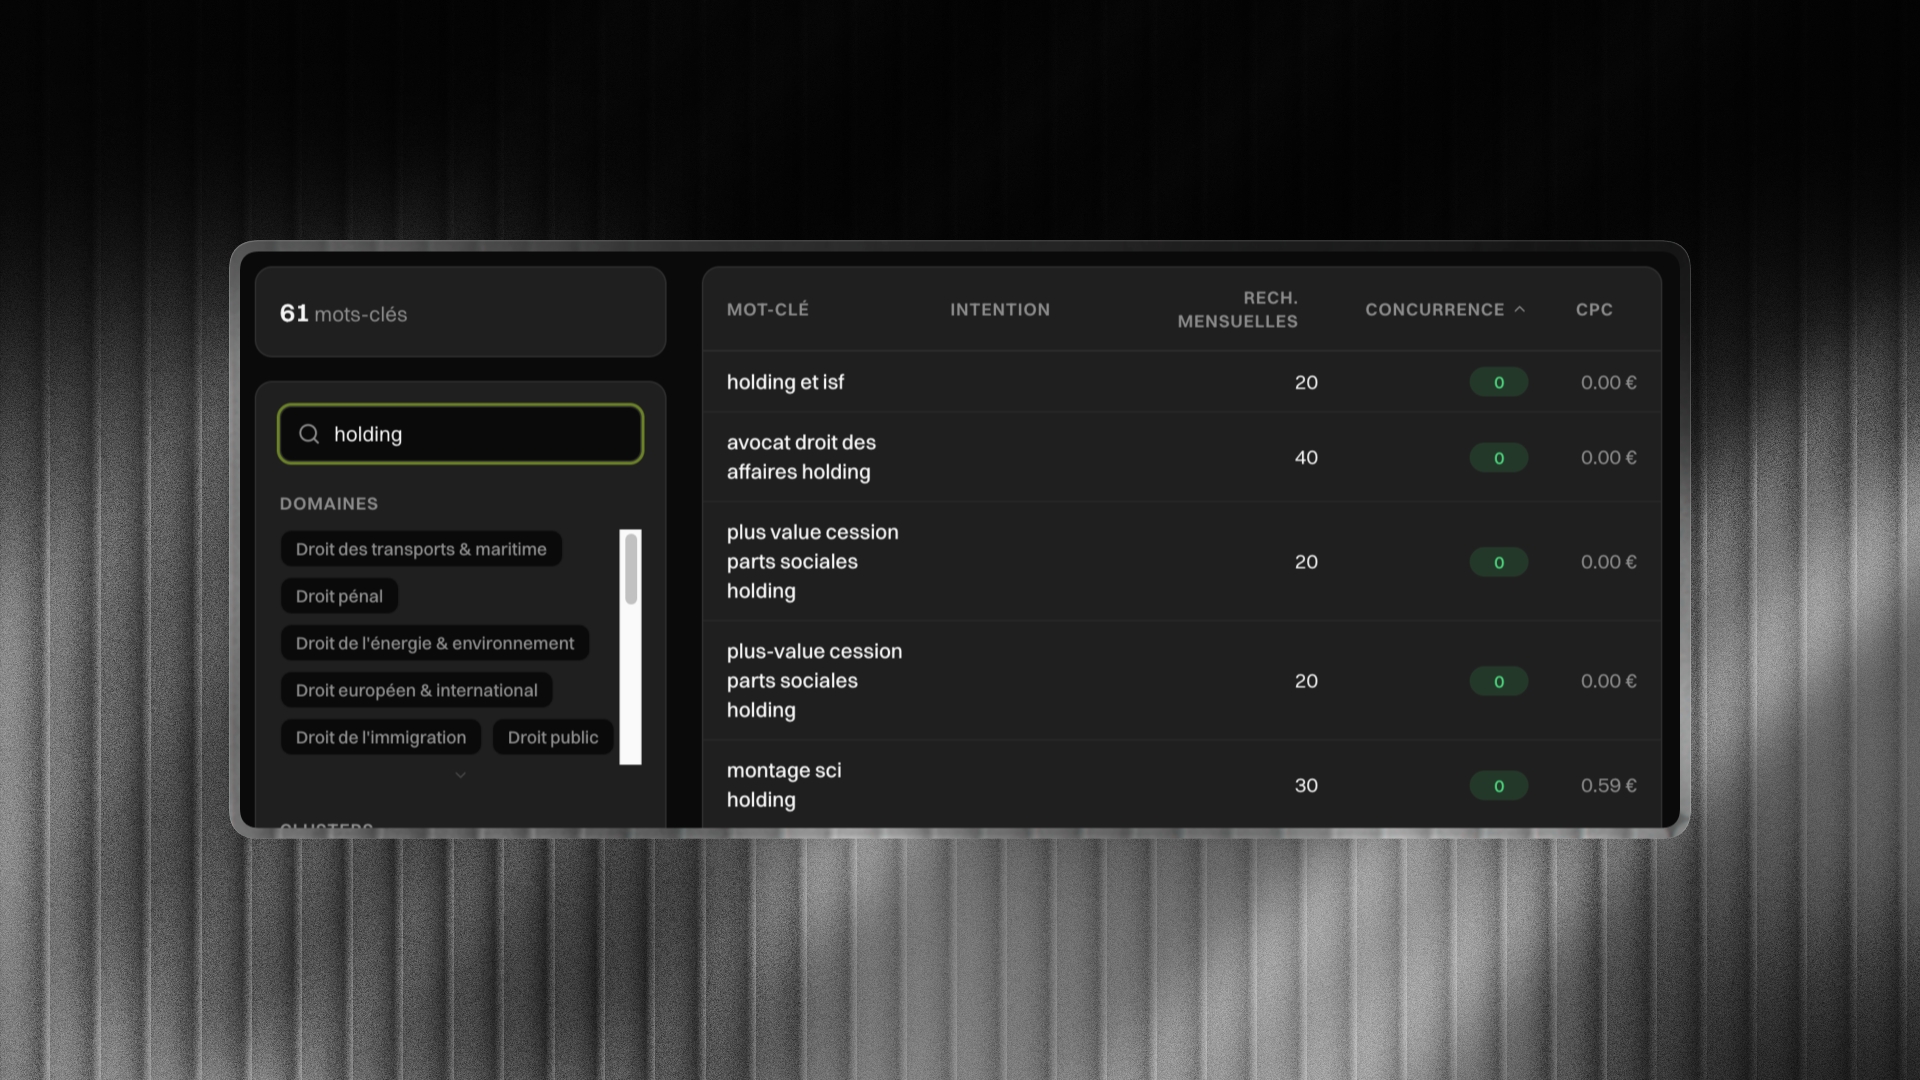The height and width of the screenshot is (1080, 1920).
Task: Click the green concurrence badge for holding et isf
Action: click(1498, 382)
